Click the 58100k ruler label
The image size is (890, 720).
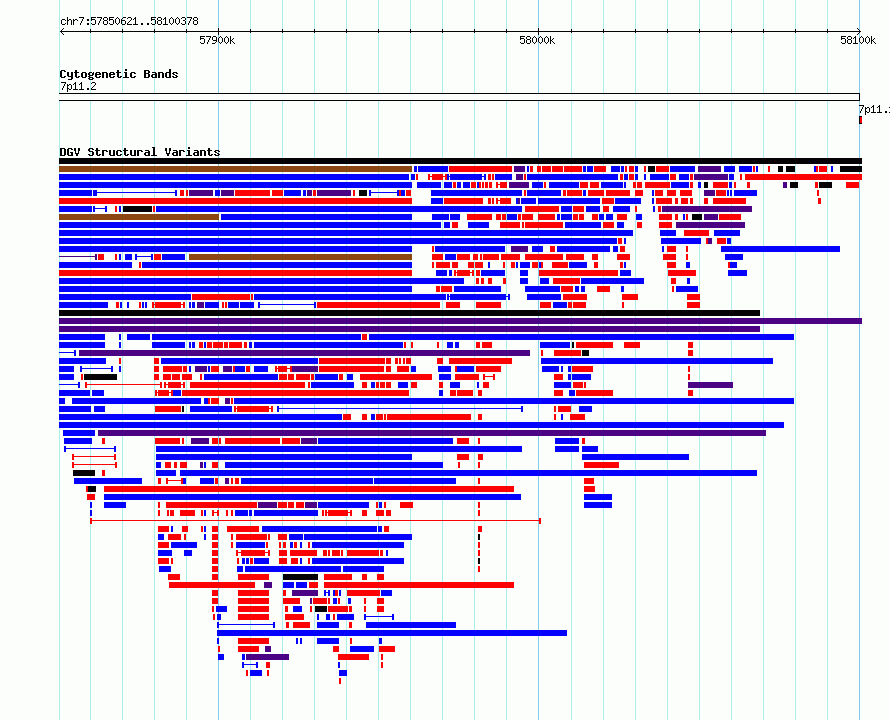858,40
